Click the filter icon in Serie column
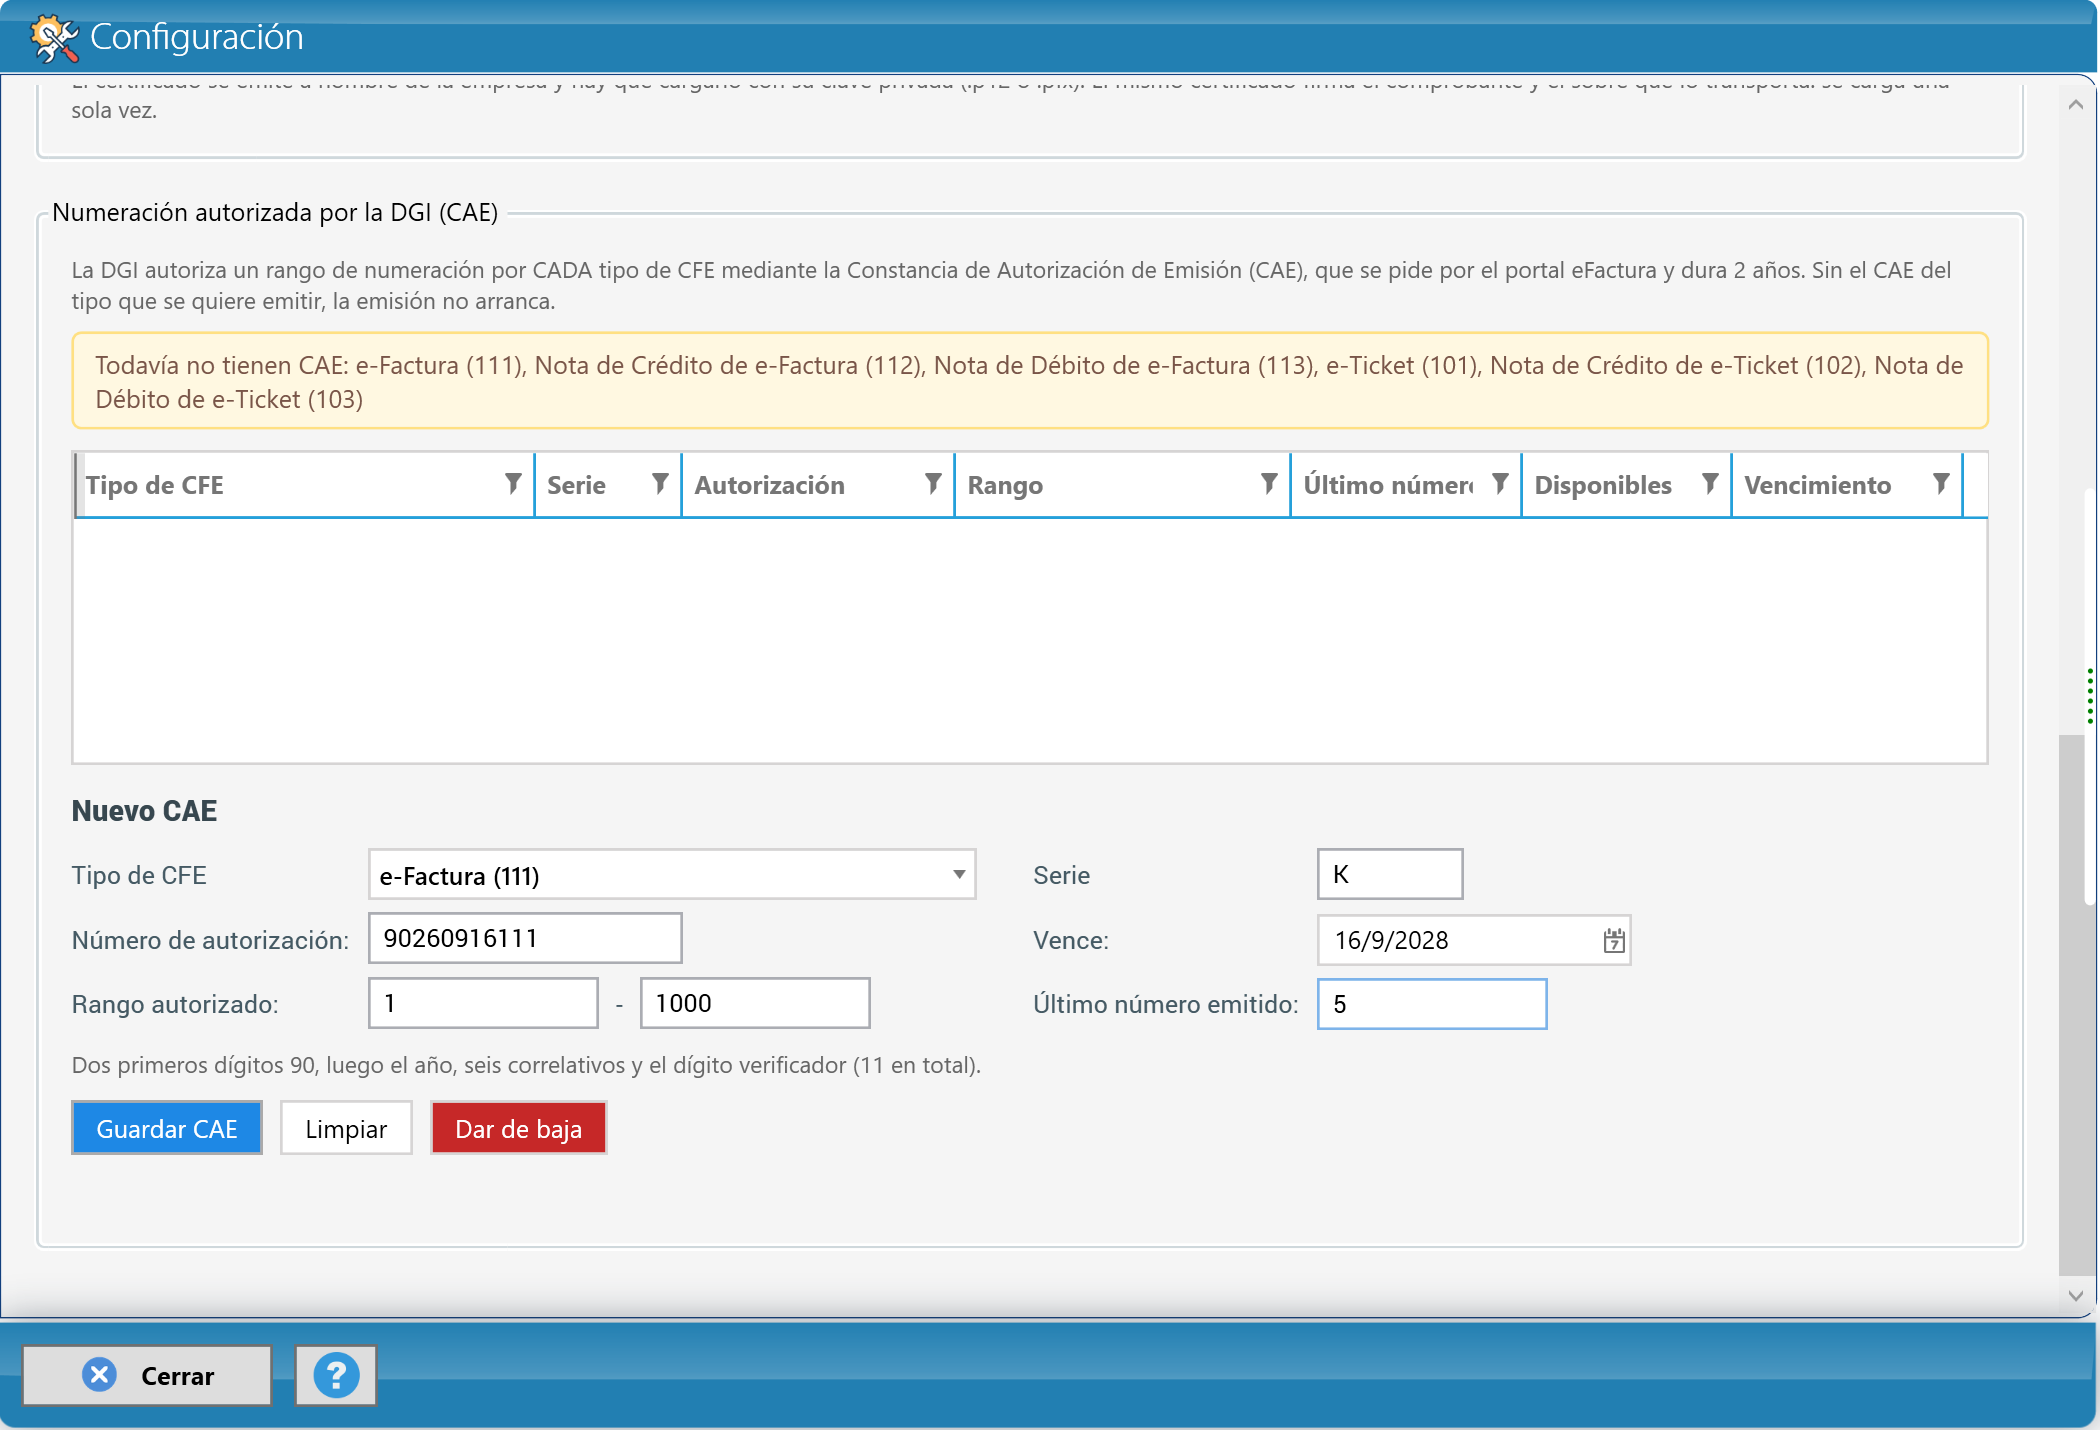2100x1430 pixels. tap(660, 484)
